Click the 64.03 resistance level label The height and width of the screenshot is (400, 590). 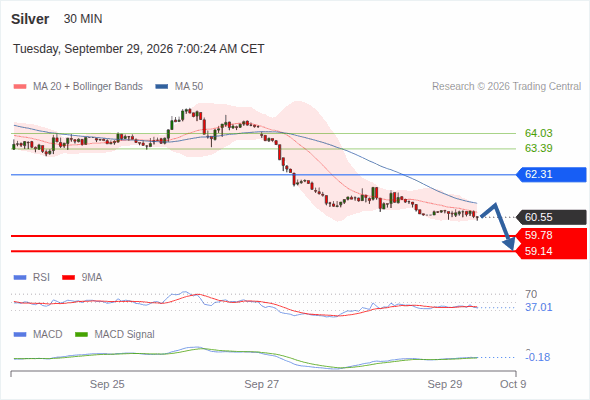click(x=538, y=133)
